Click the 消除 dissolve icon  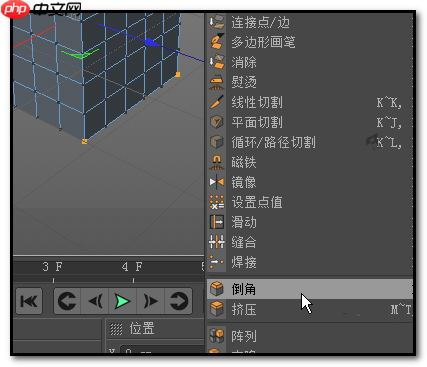[217, 62]
